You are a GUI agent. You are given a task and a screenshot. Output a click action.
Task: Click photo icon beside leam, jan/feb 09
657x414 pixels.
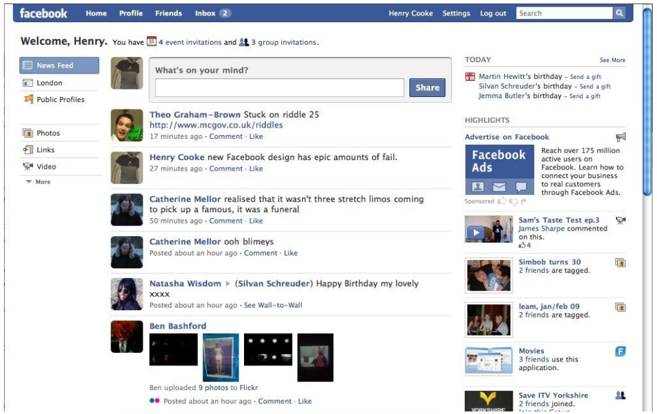620,307
